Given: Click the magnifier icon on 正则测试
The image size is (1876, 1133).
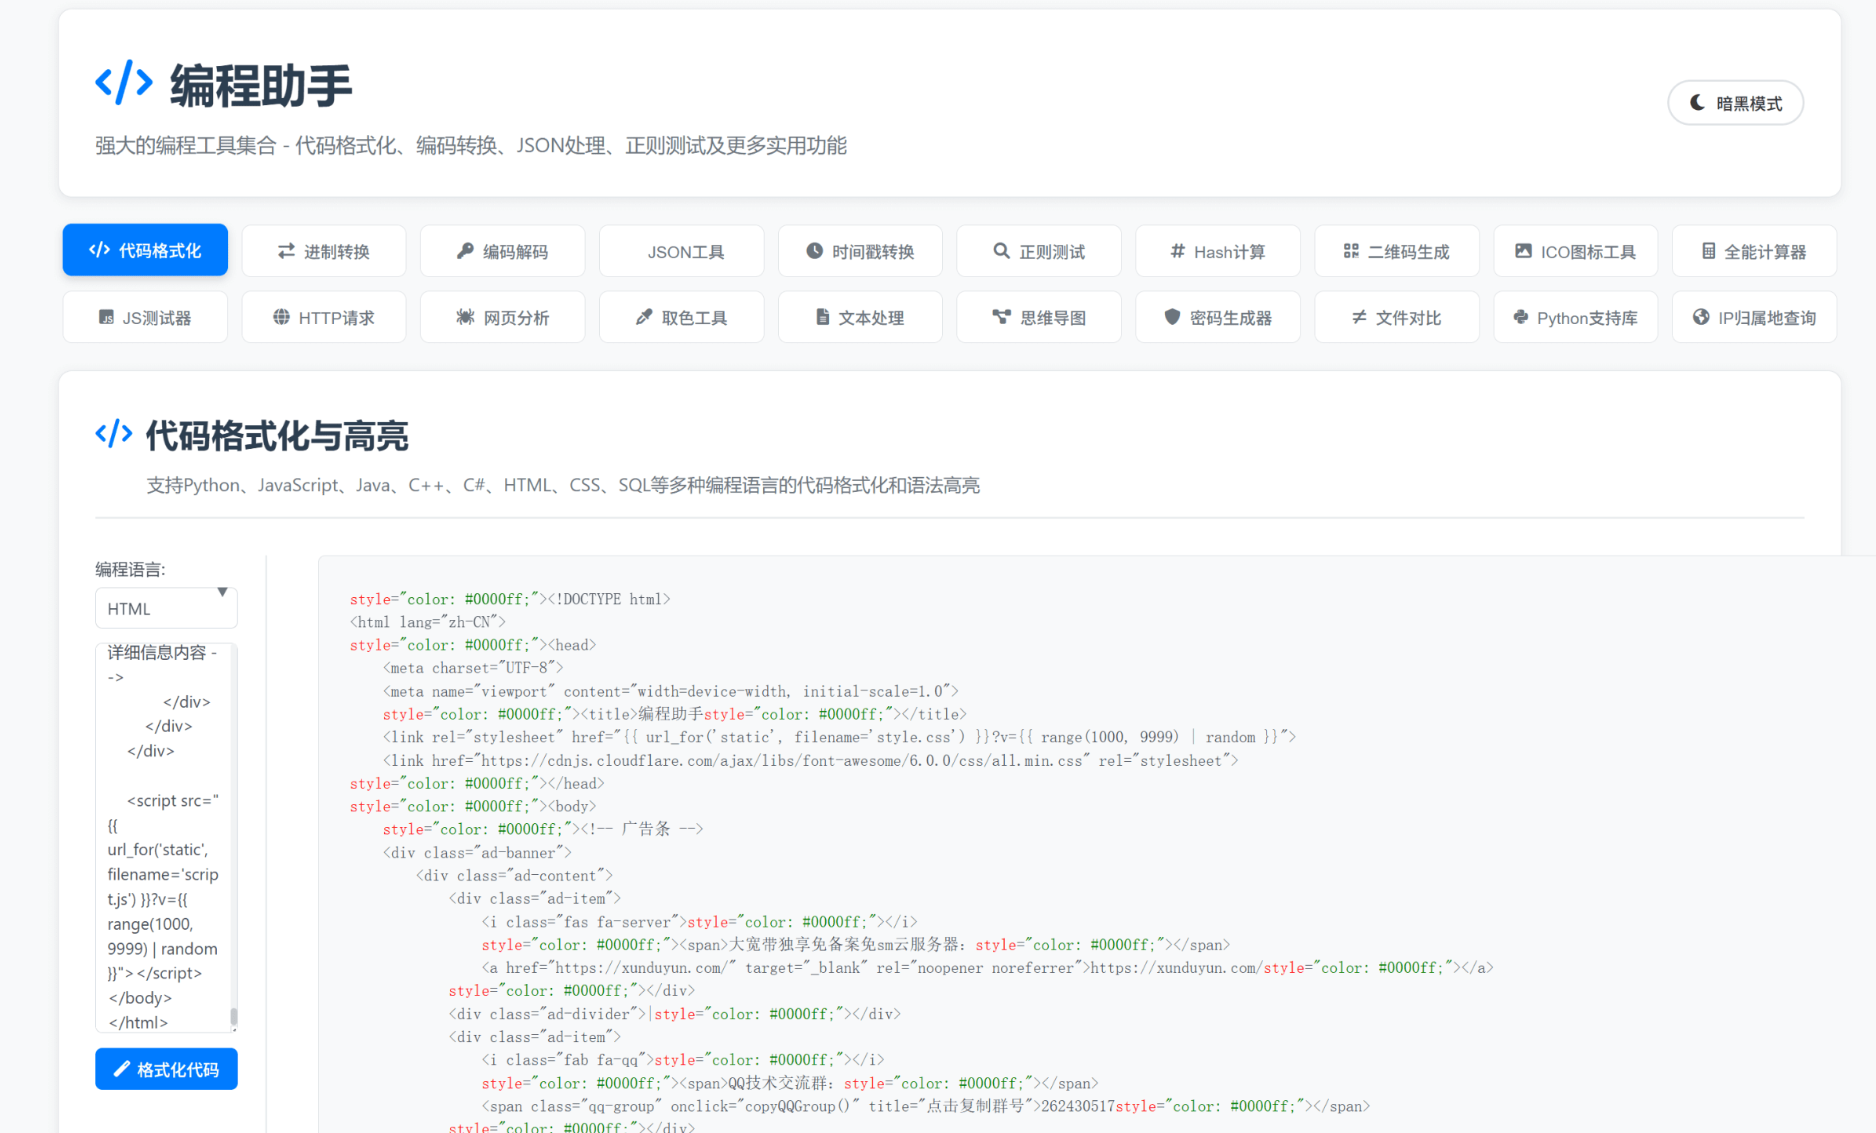Looking at the screenshot, I should click(x=1001, y=251).
